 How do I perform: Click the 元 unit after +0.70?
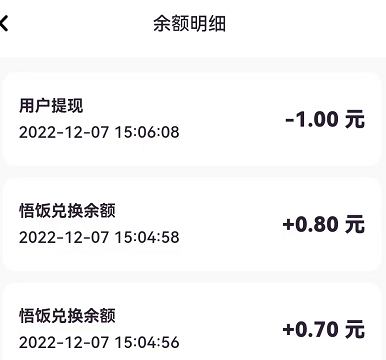(355, 329)
